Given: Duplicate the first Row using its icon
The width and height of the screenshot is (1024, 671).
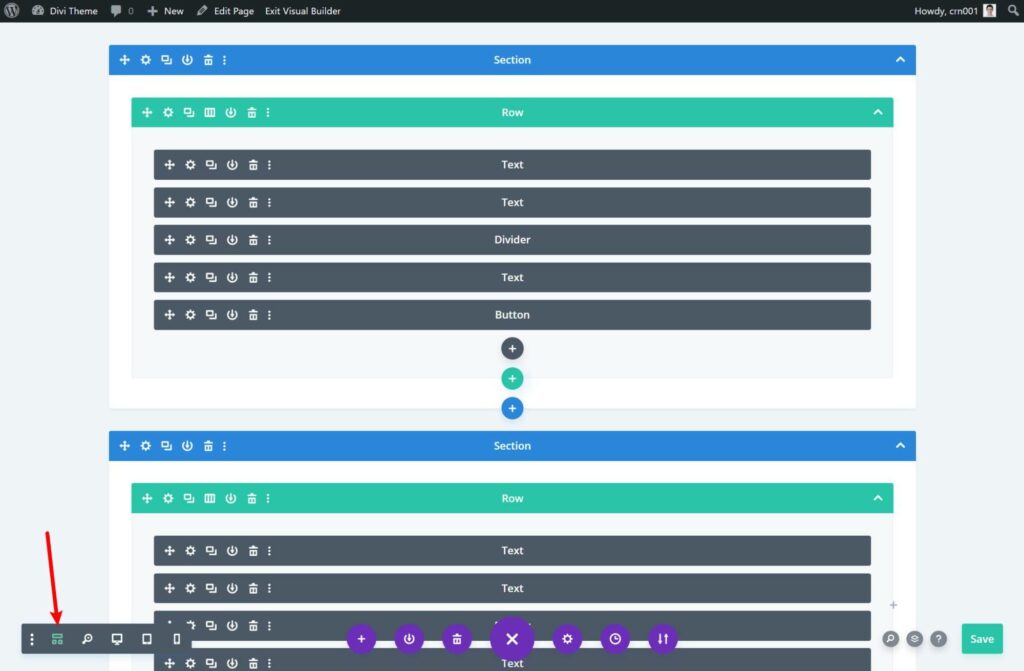Looking at the screenshot, I should [189, 112].
